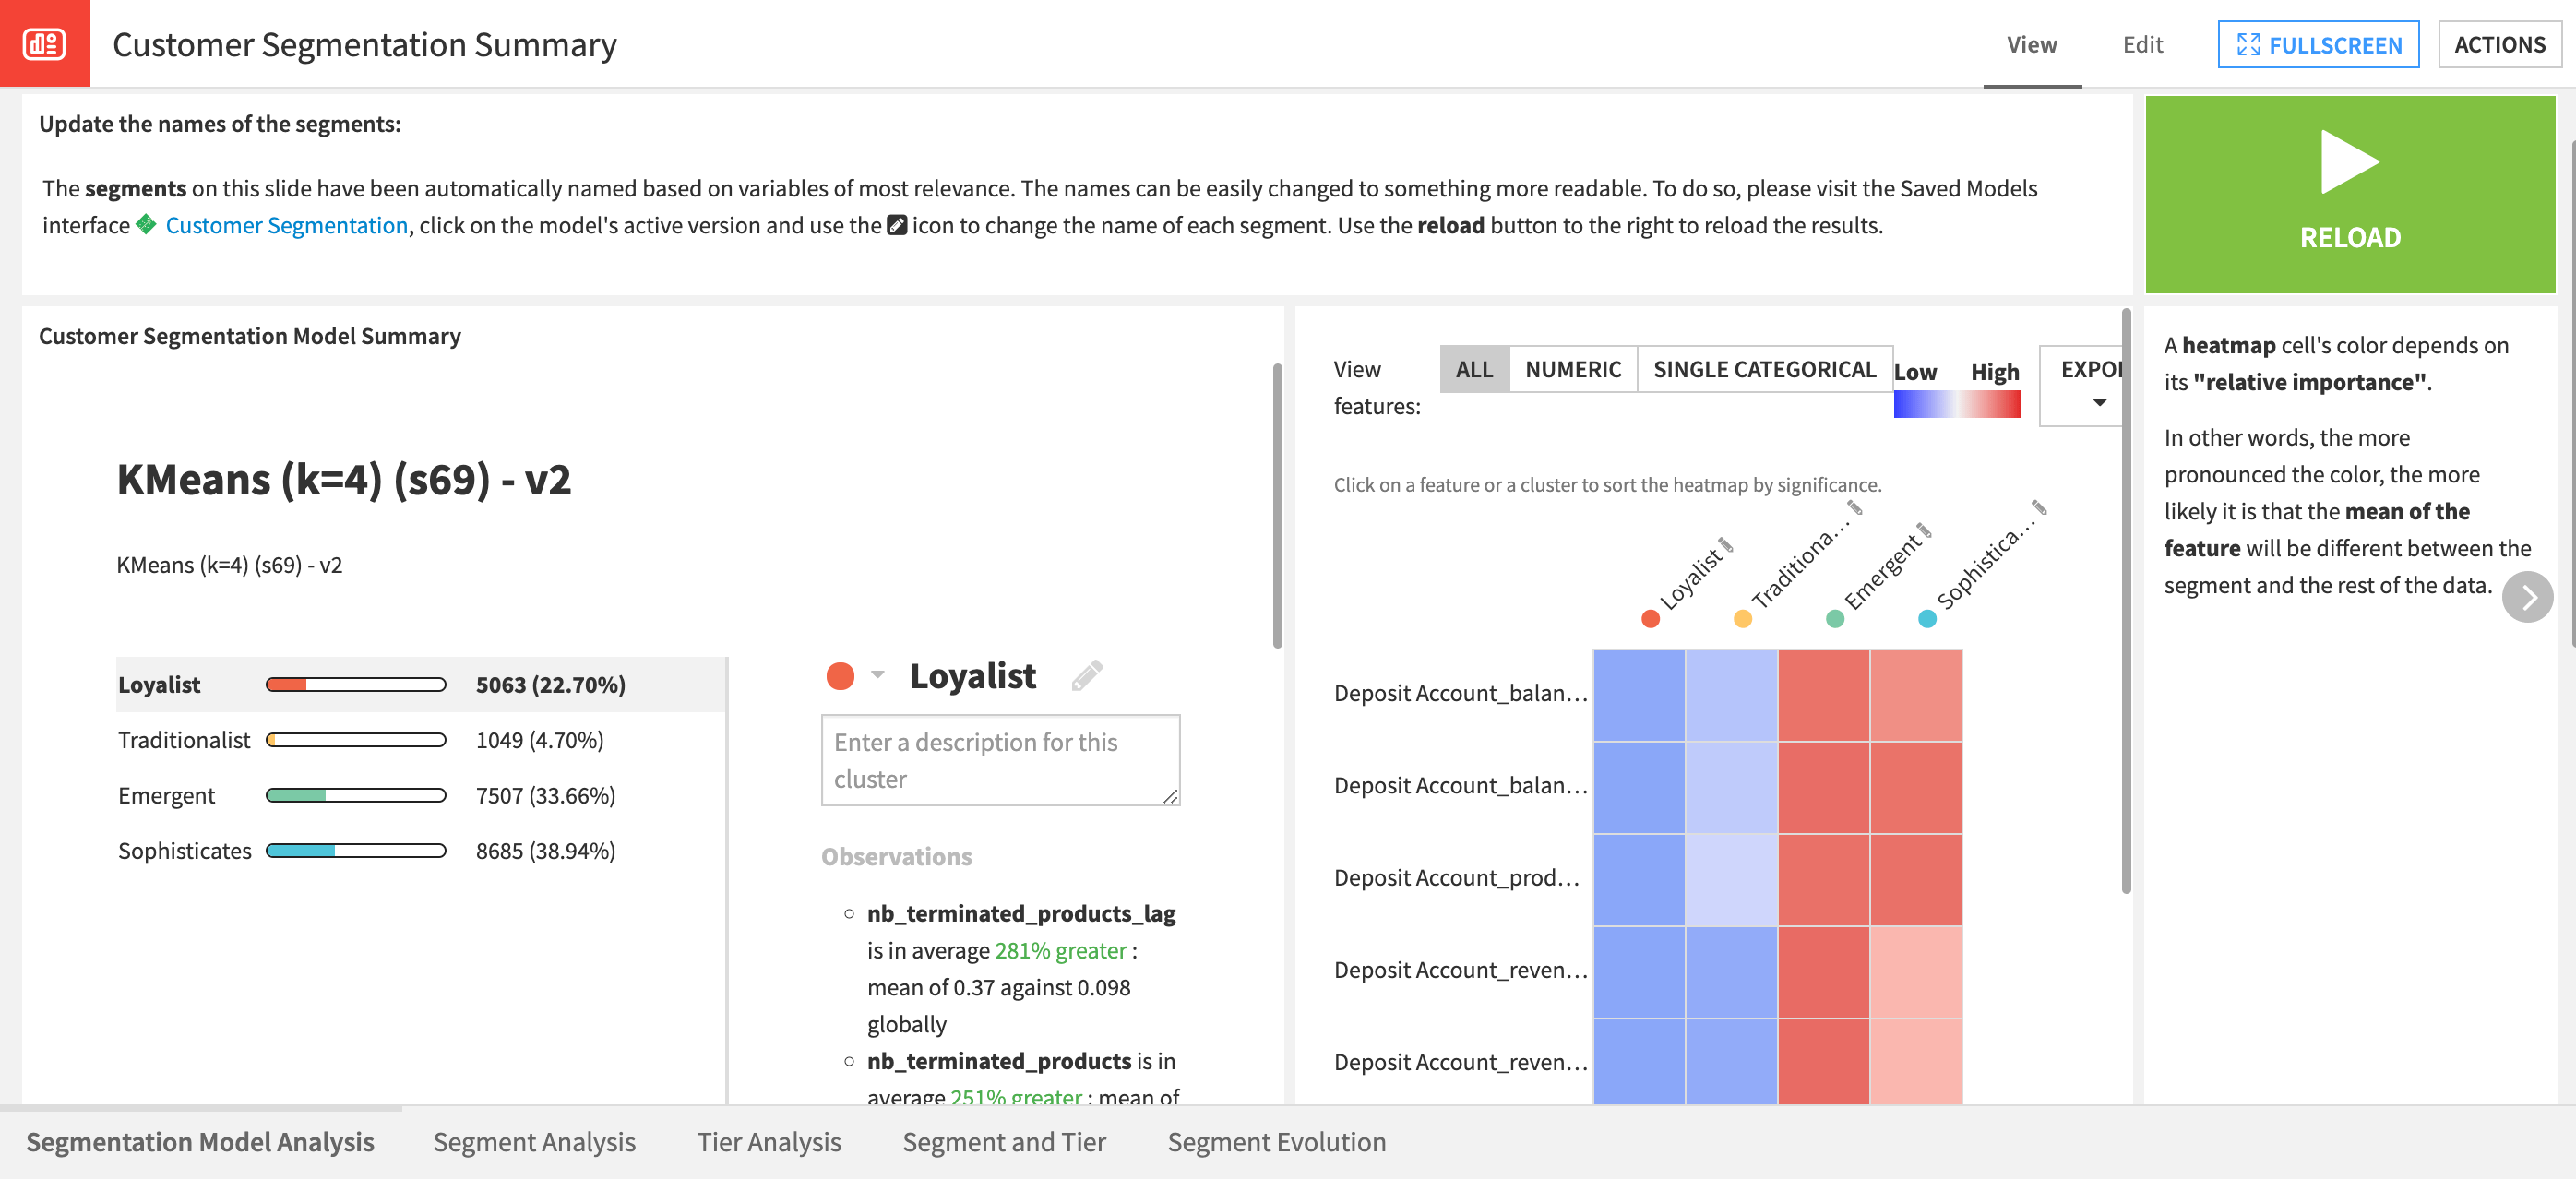Screen dimensions: 2576x1179
Task: Enable the ALL features view
Action: 1473,369
